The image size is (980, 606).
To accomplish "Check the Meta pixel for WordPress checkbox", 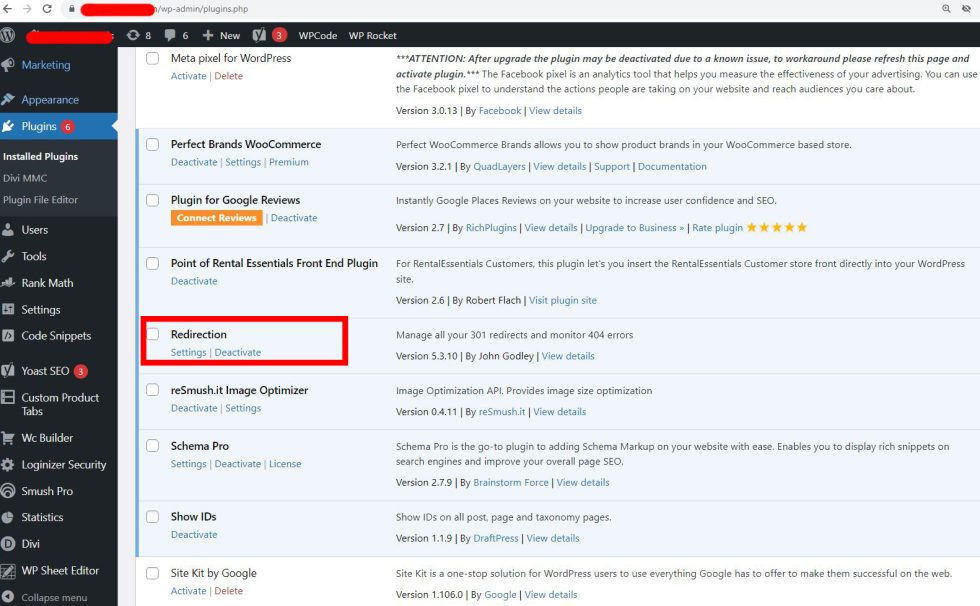I will click(x=152, y=58).
